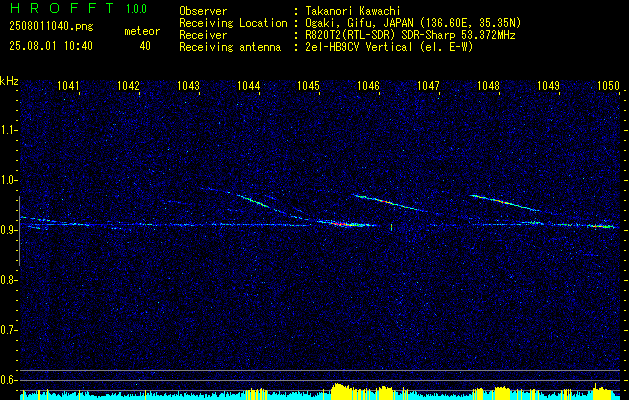Click the meteor echo streak near 1044
The image size is (629, 400).
click(253, 200)
